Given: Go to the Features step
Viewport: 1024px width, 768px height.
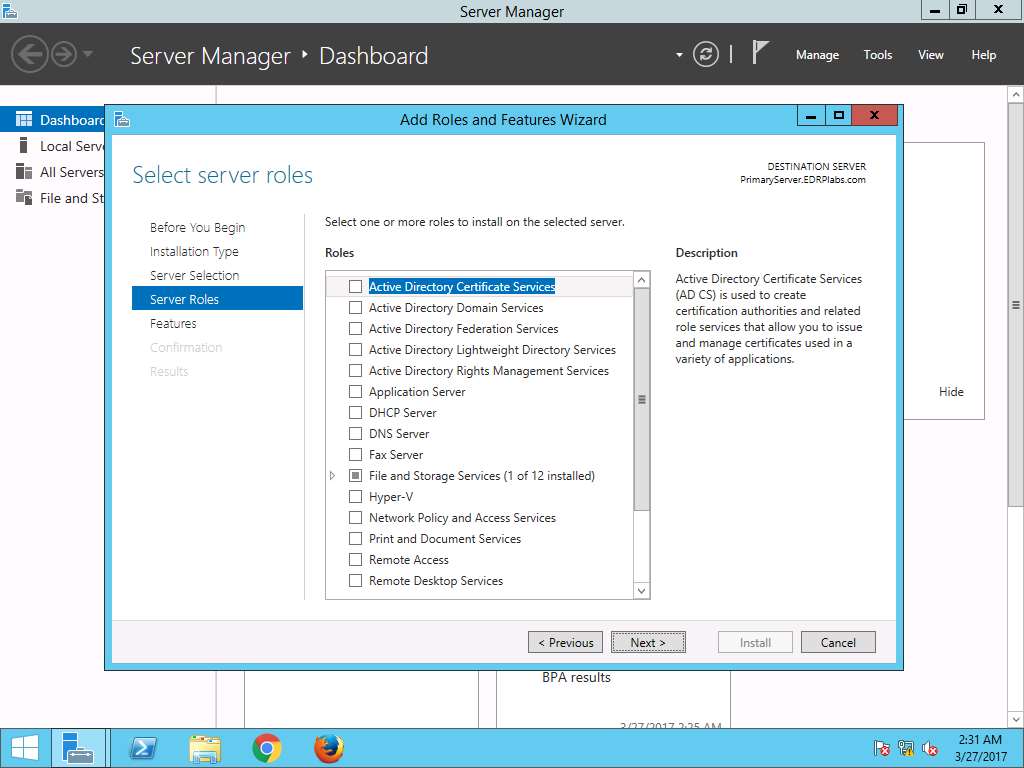Looking at the screenshot, I should coord(173,323).
